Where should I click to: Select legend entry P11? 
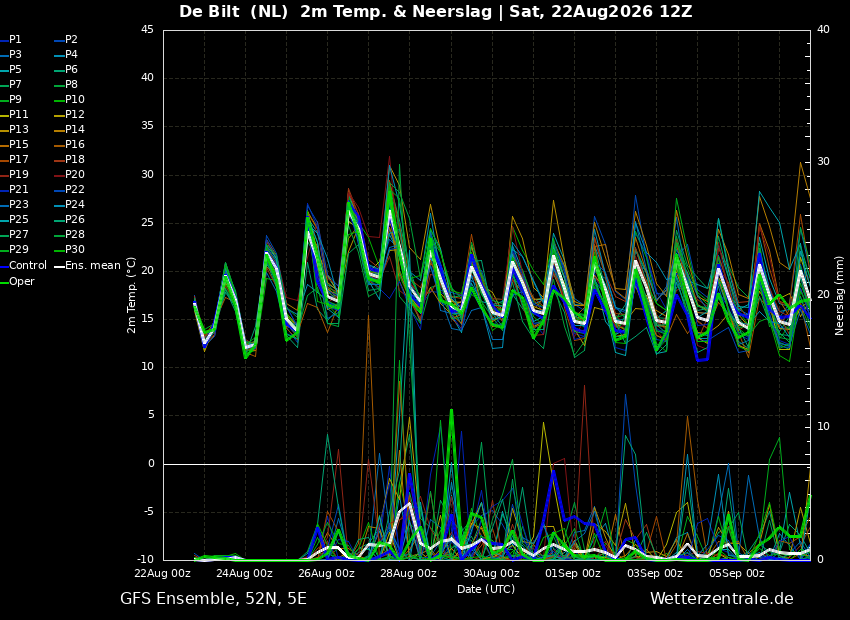click(x=18, y=114)
